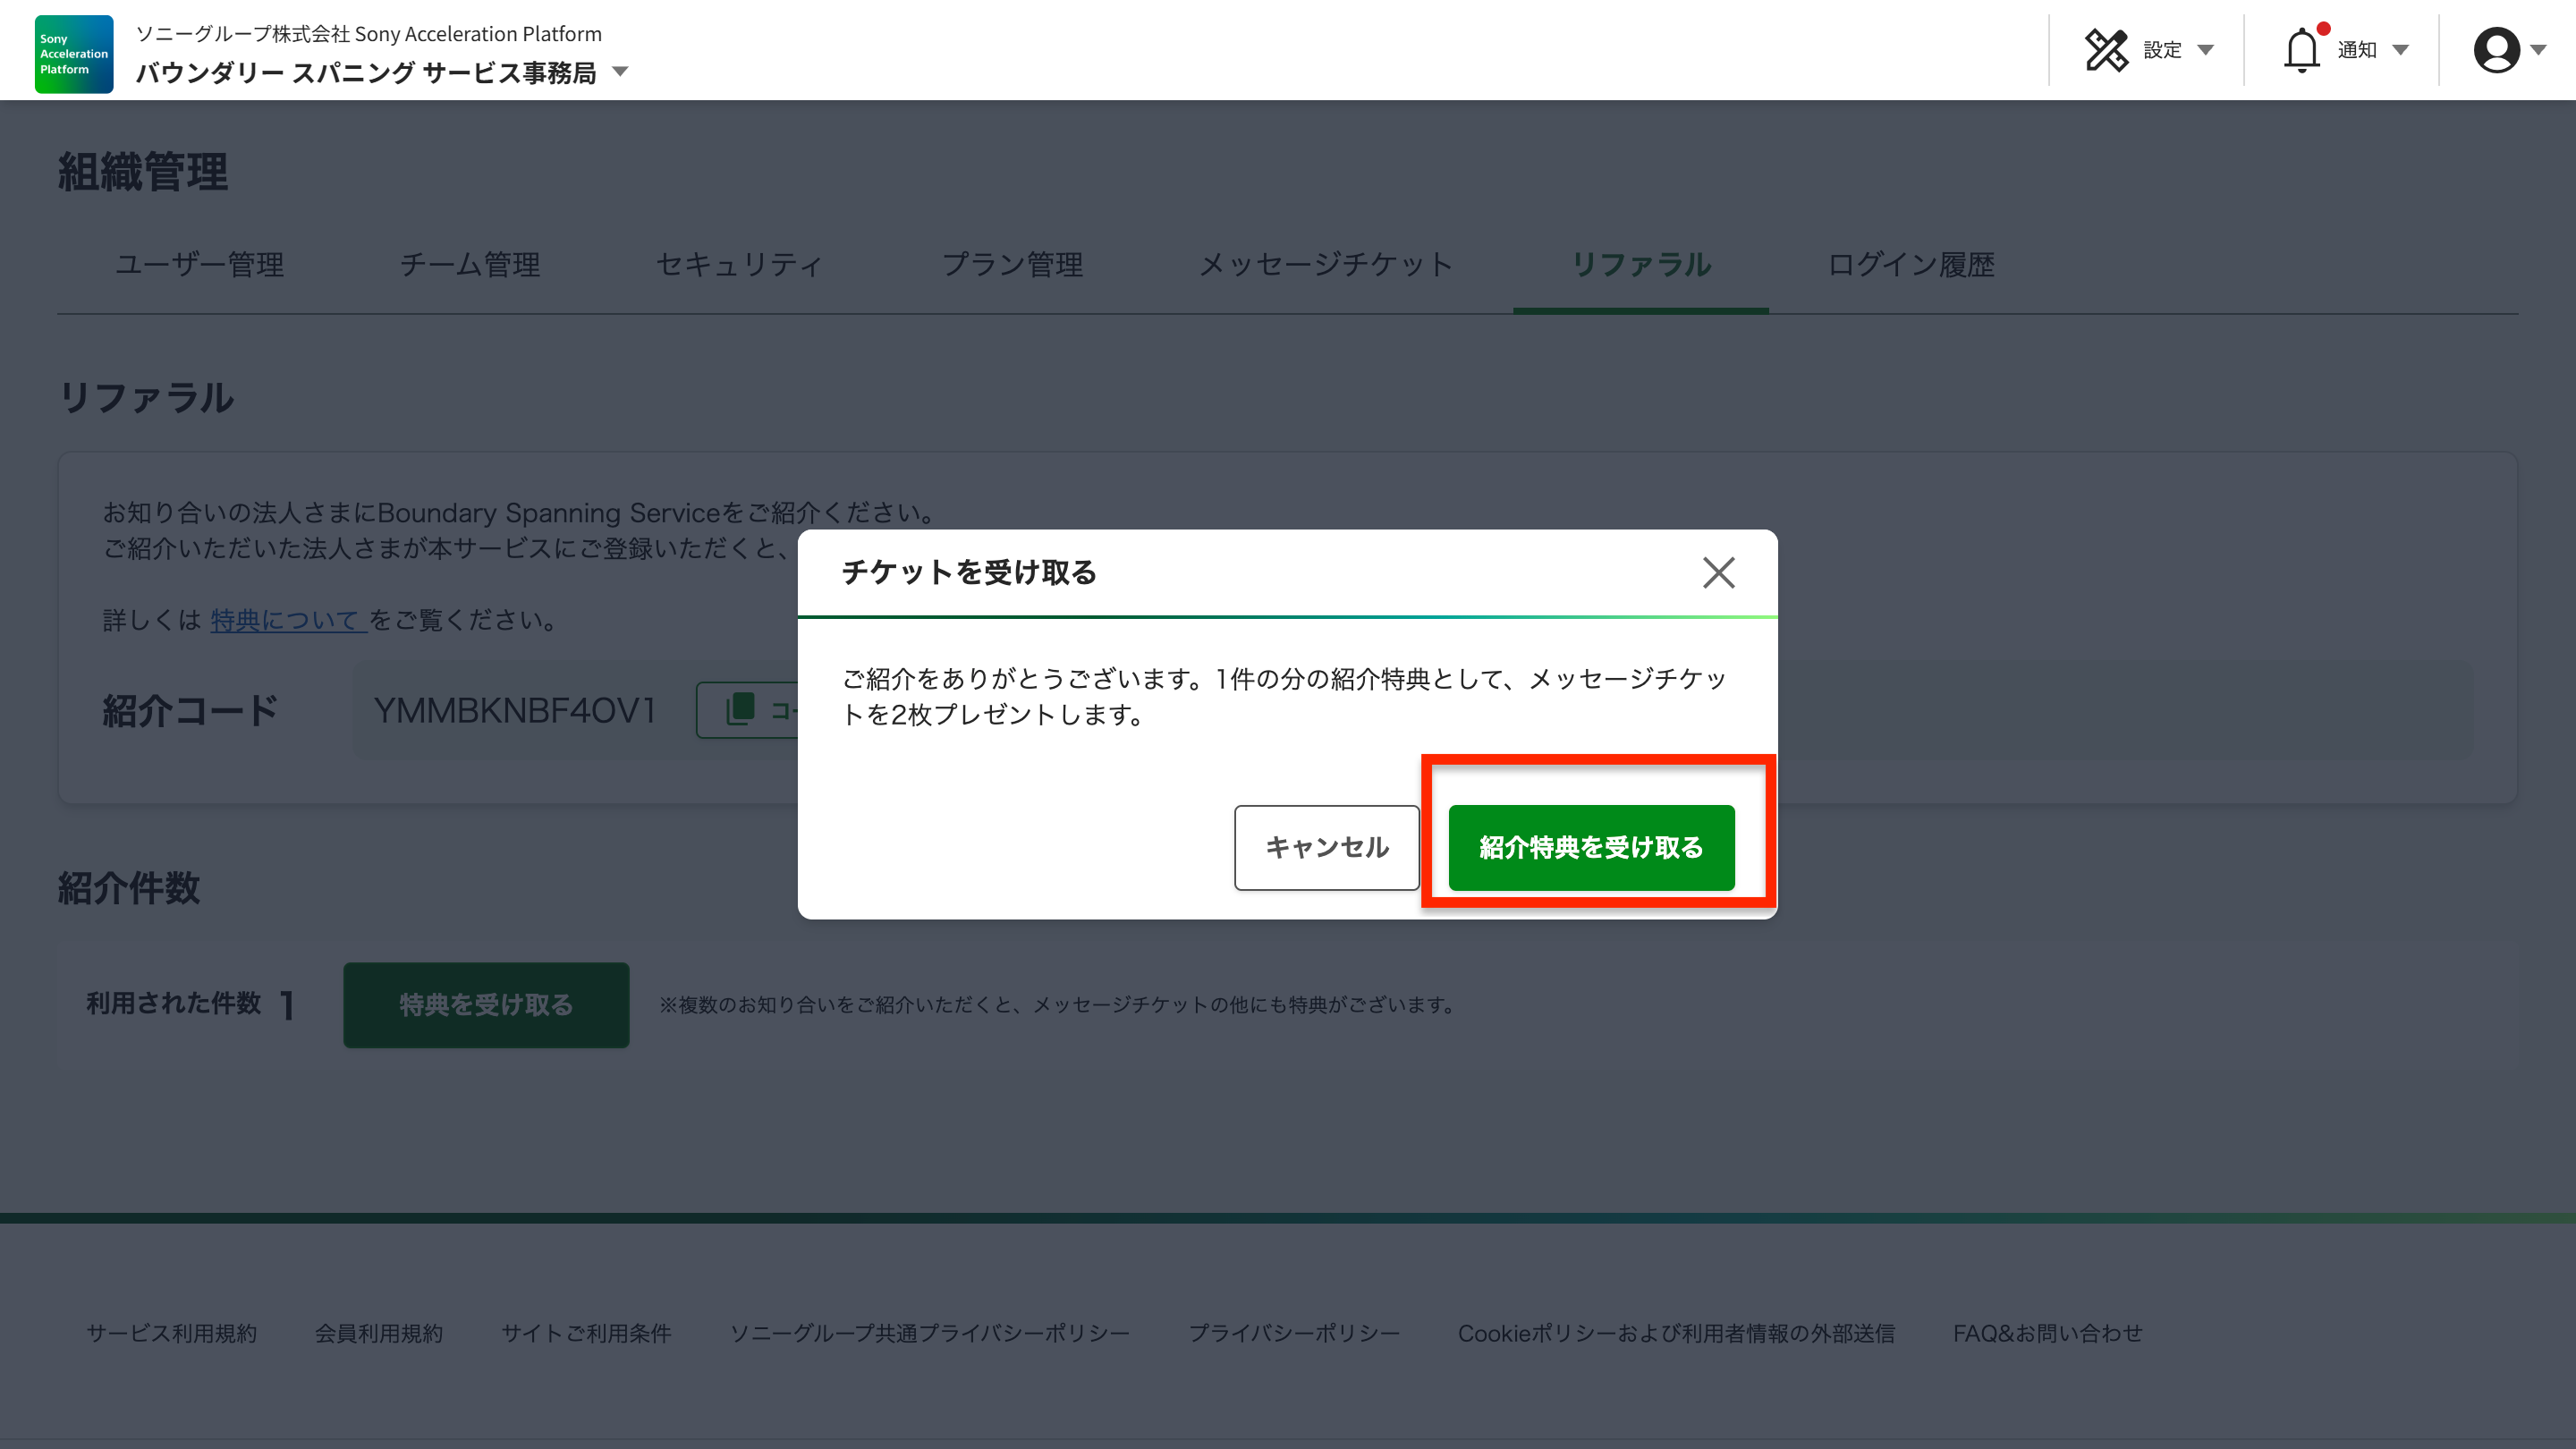Open the user account avatar icon
Viewport: 2576px width, 1449px height.
[2496, 50]
